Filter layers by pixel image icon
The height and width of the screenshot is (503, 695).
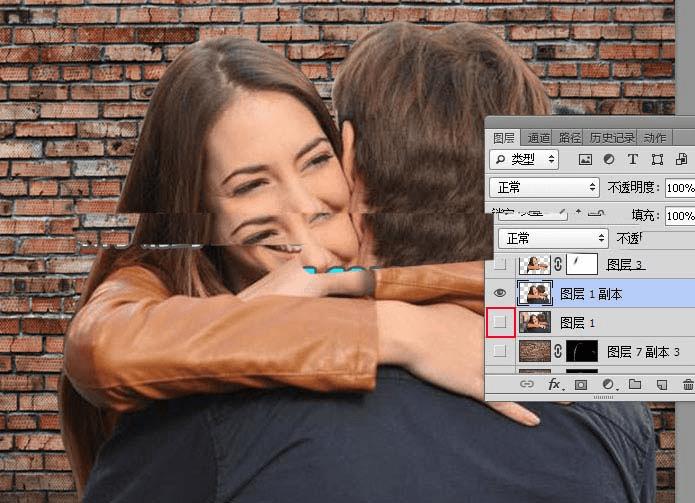pyautogui.click(x=585, y=160)
